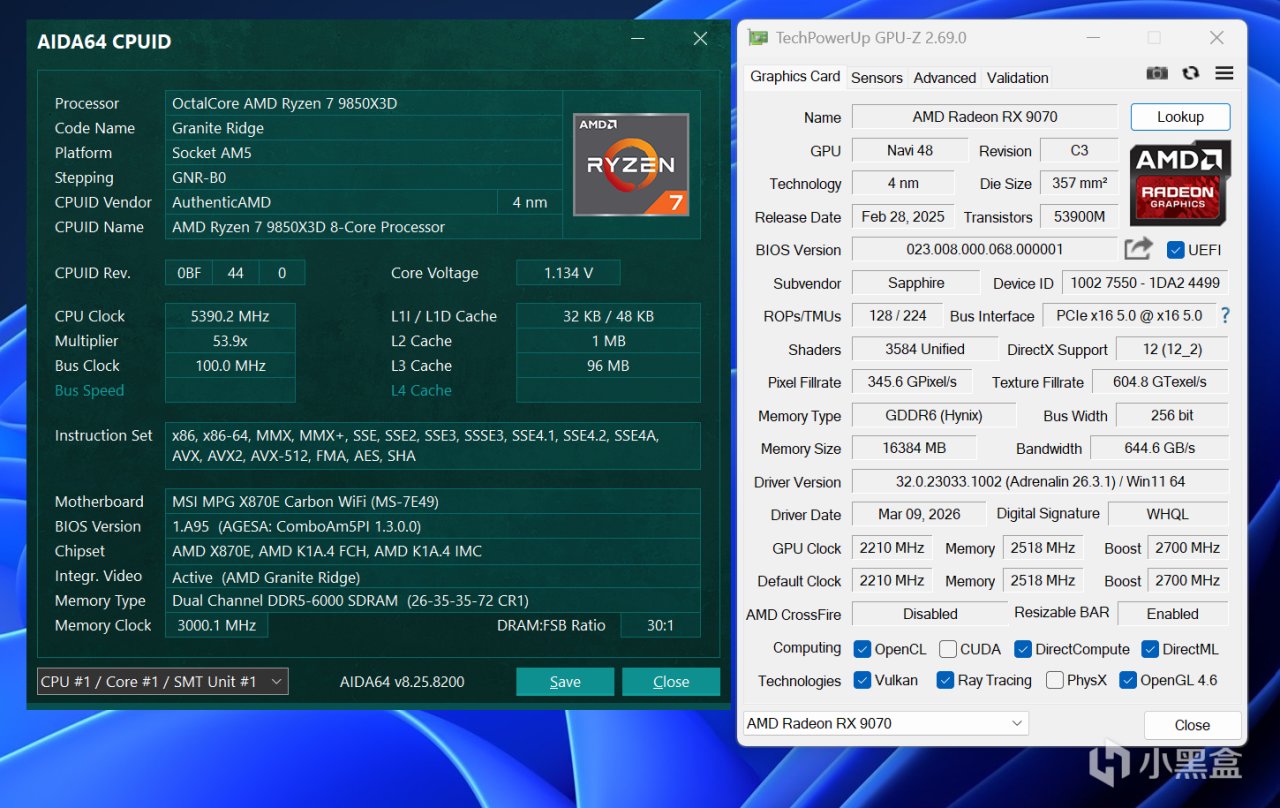Click the Resizable BAR Enabled field
The image size is (1280, 808).
(1172, 613)
